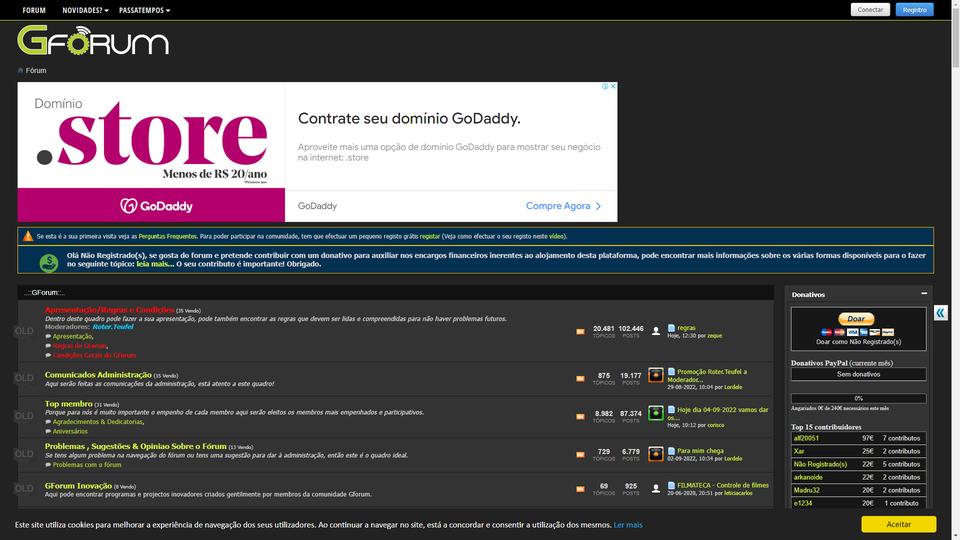Click the sidebar collapse double-arrow icon
Image resolution: width=960 pixels, height=540 pixels.
pos(940,313)
